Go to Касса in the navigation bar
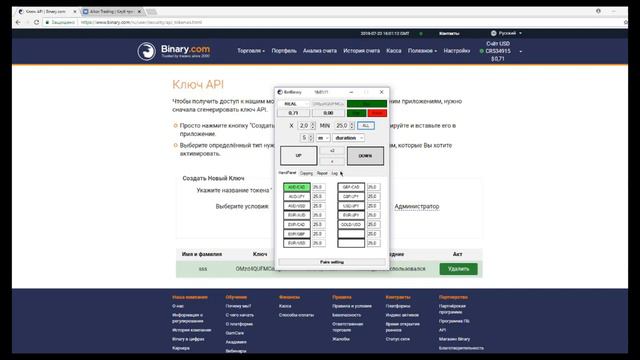Image resolution: width=640 pixels, height=360 pixels. point(393,51)
